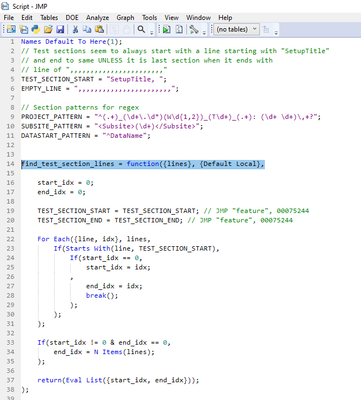Open the Tools menu
The image size is (361, 400).
coord(149,18)
